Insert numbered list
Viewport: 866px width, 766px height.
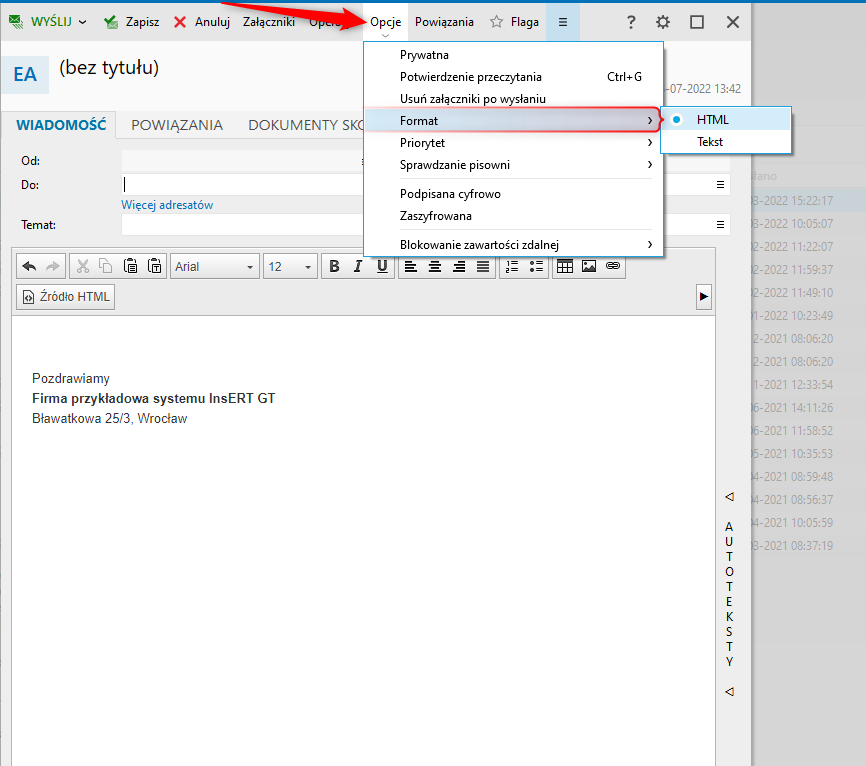click(x=512, y=267)
